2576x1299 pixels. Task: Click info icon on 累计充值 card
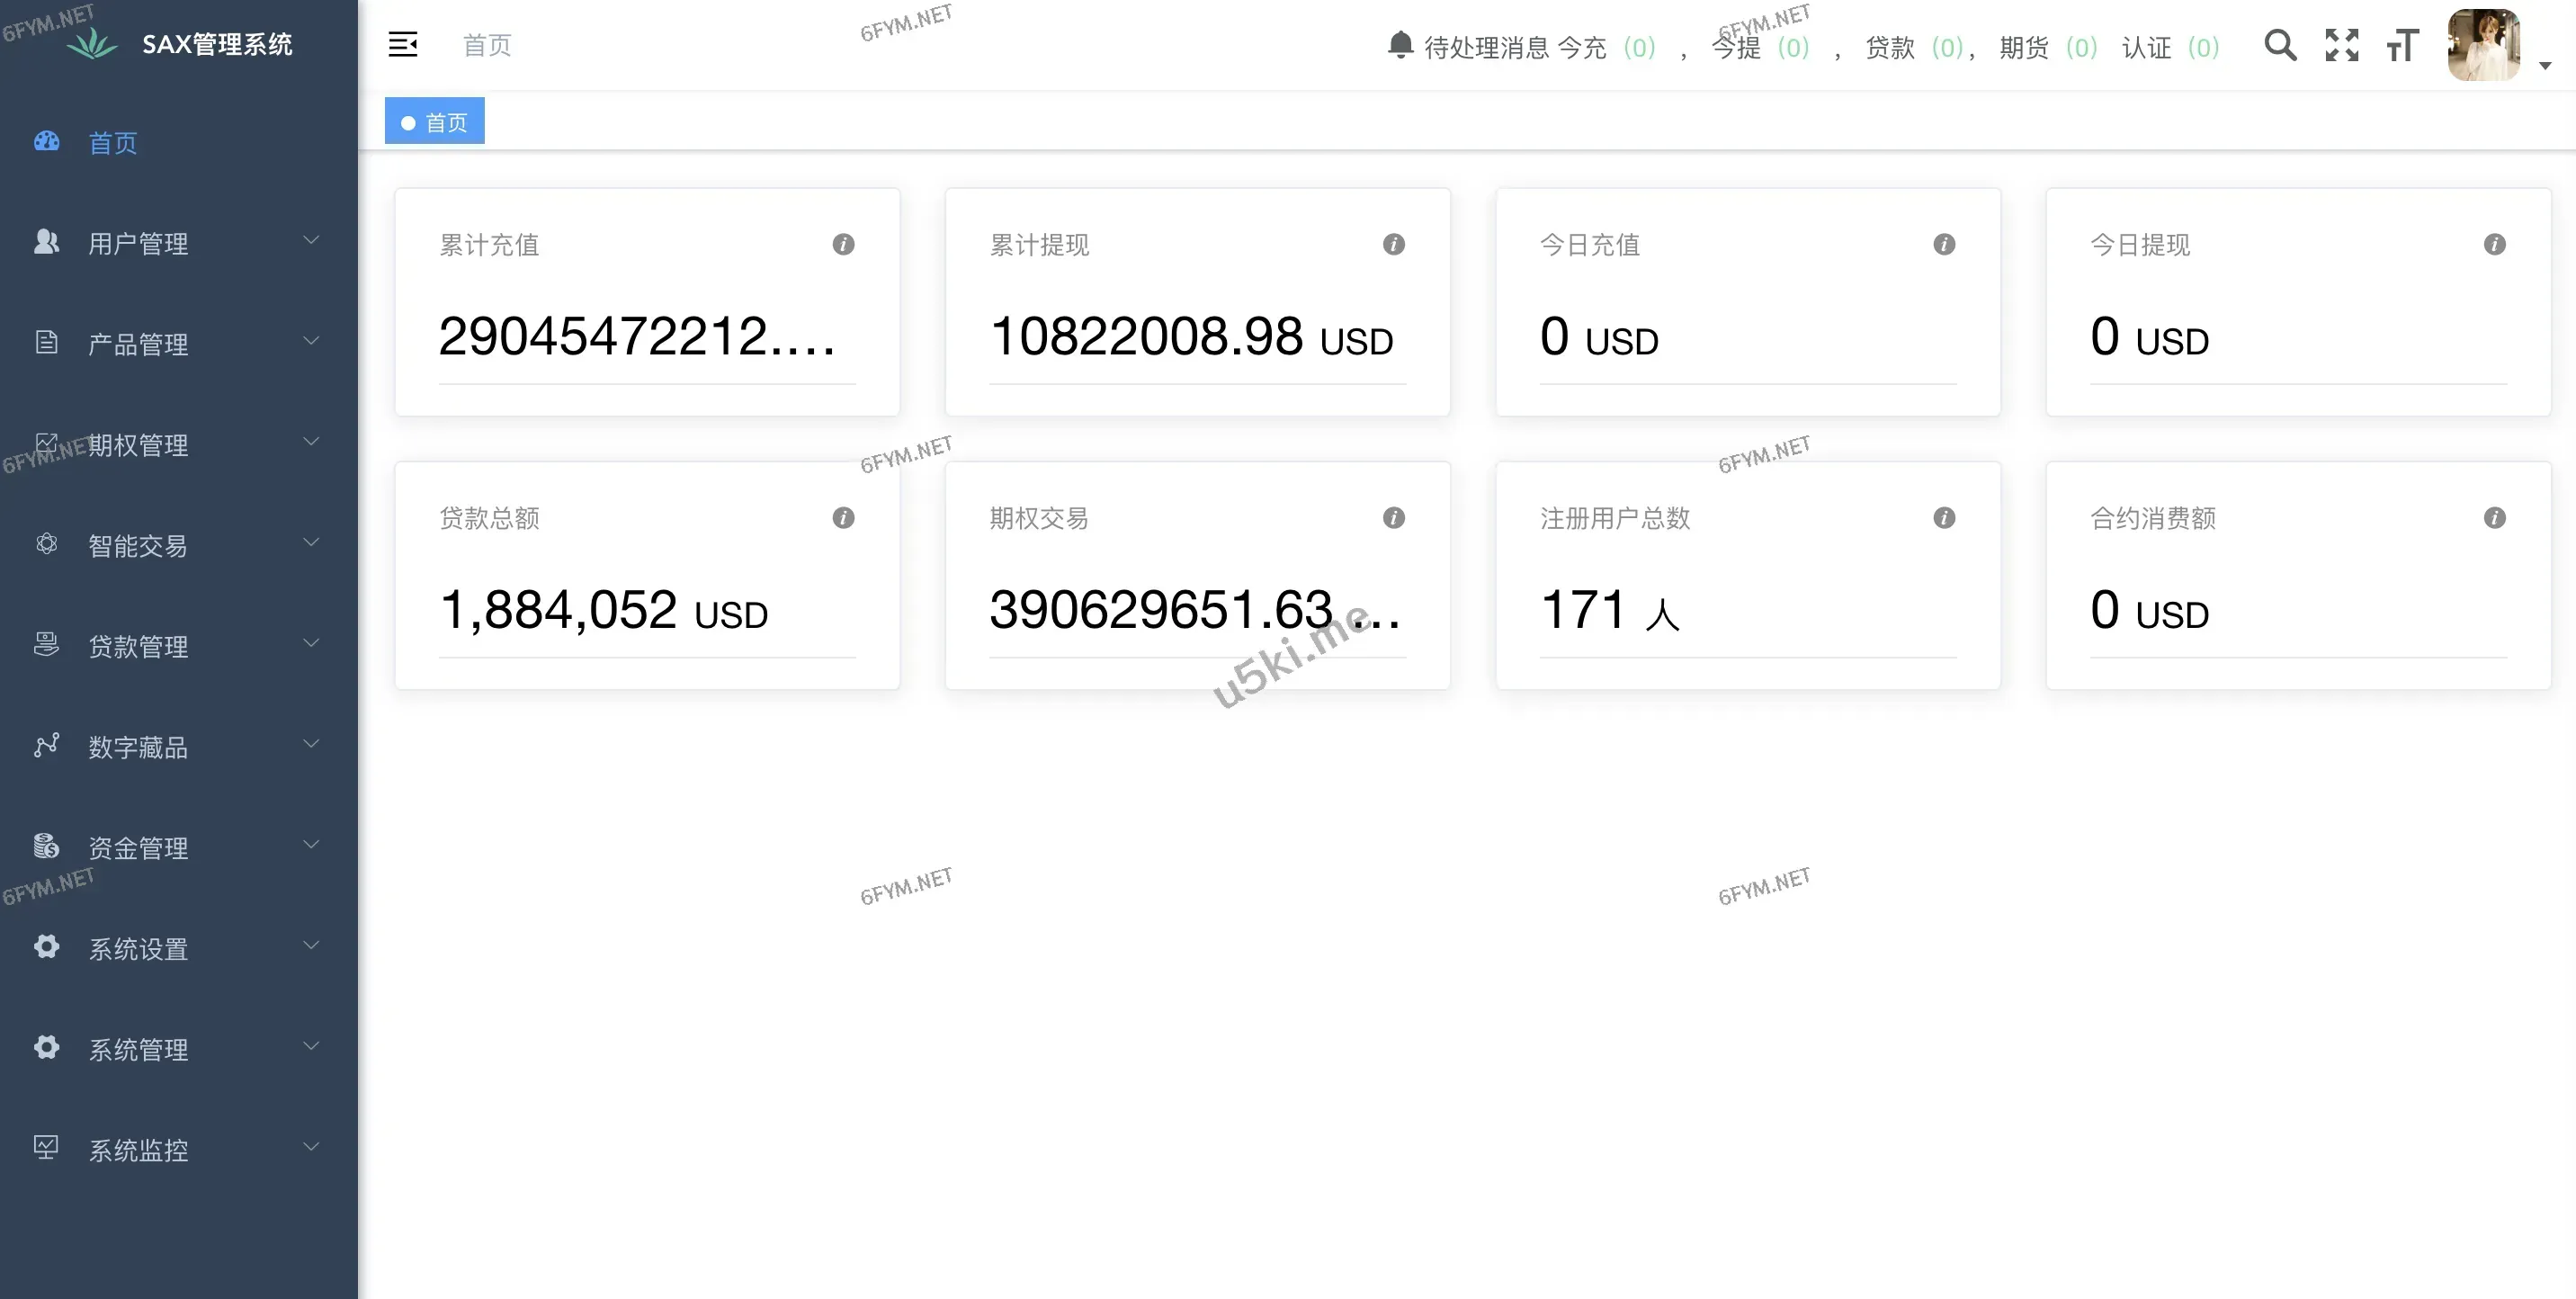pyautogui.click(x=843, y=245)
